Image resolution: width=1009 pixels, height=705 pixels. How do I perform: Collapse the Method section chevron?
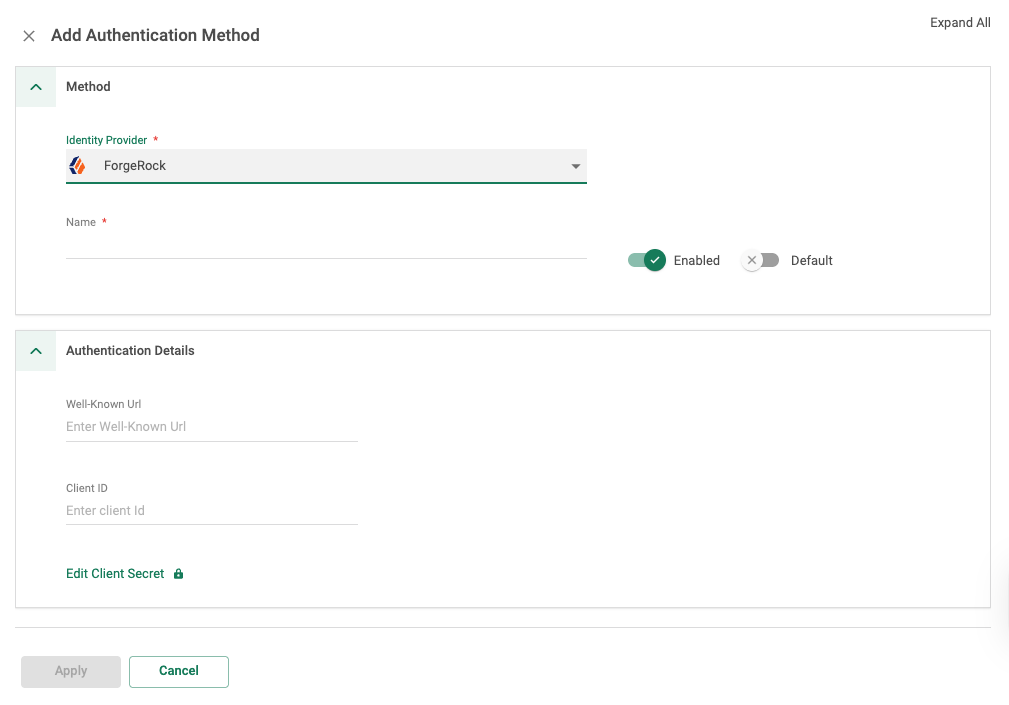click(x=36, y=87)
